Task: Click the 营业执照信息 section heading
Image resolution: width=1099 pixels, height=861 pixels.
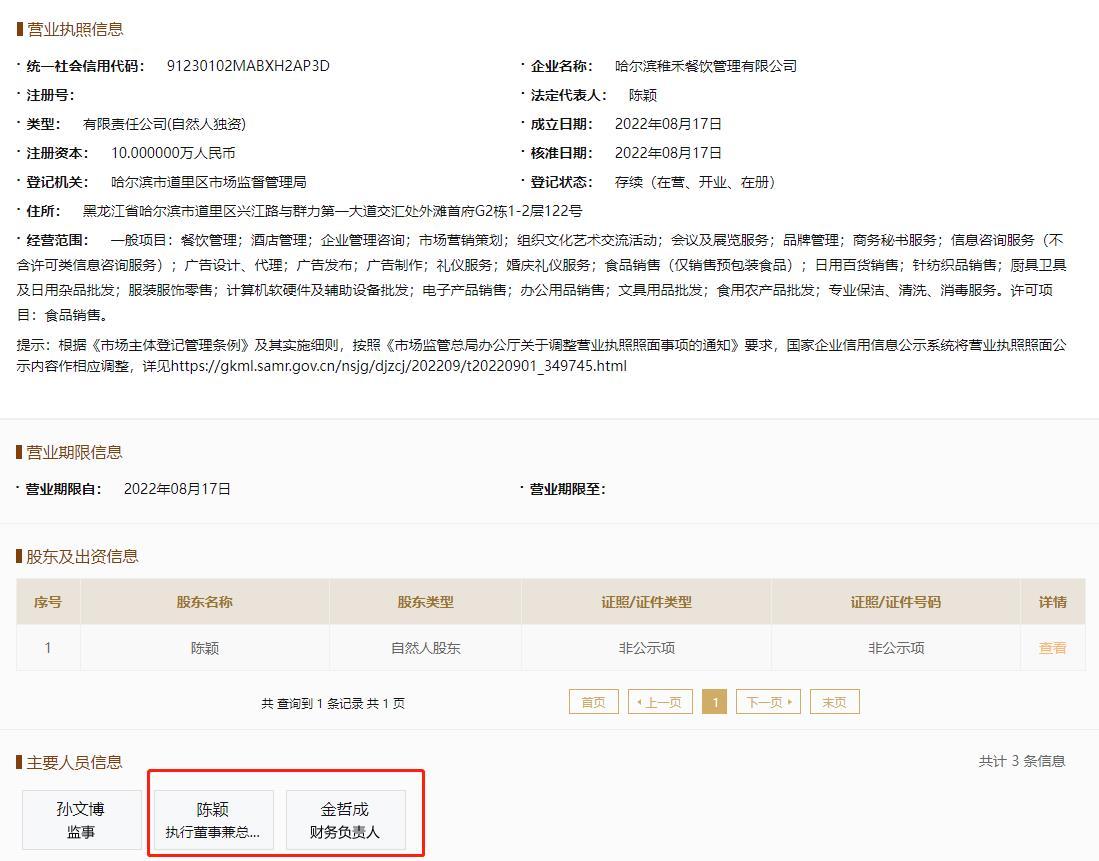Action: pyautogui.click(x=75, y=29)
